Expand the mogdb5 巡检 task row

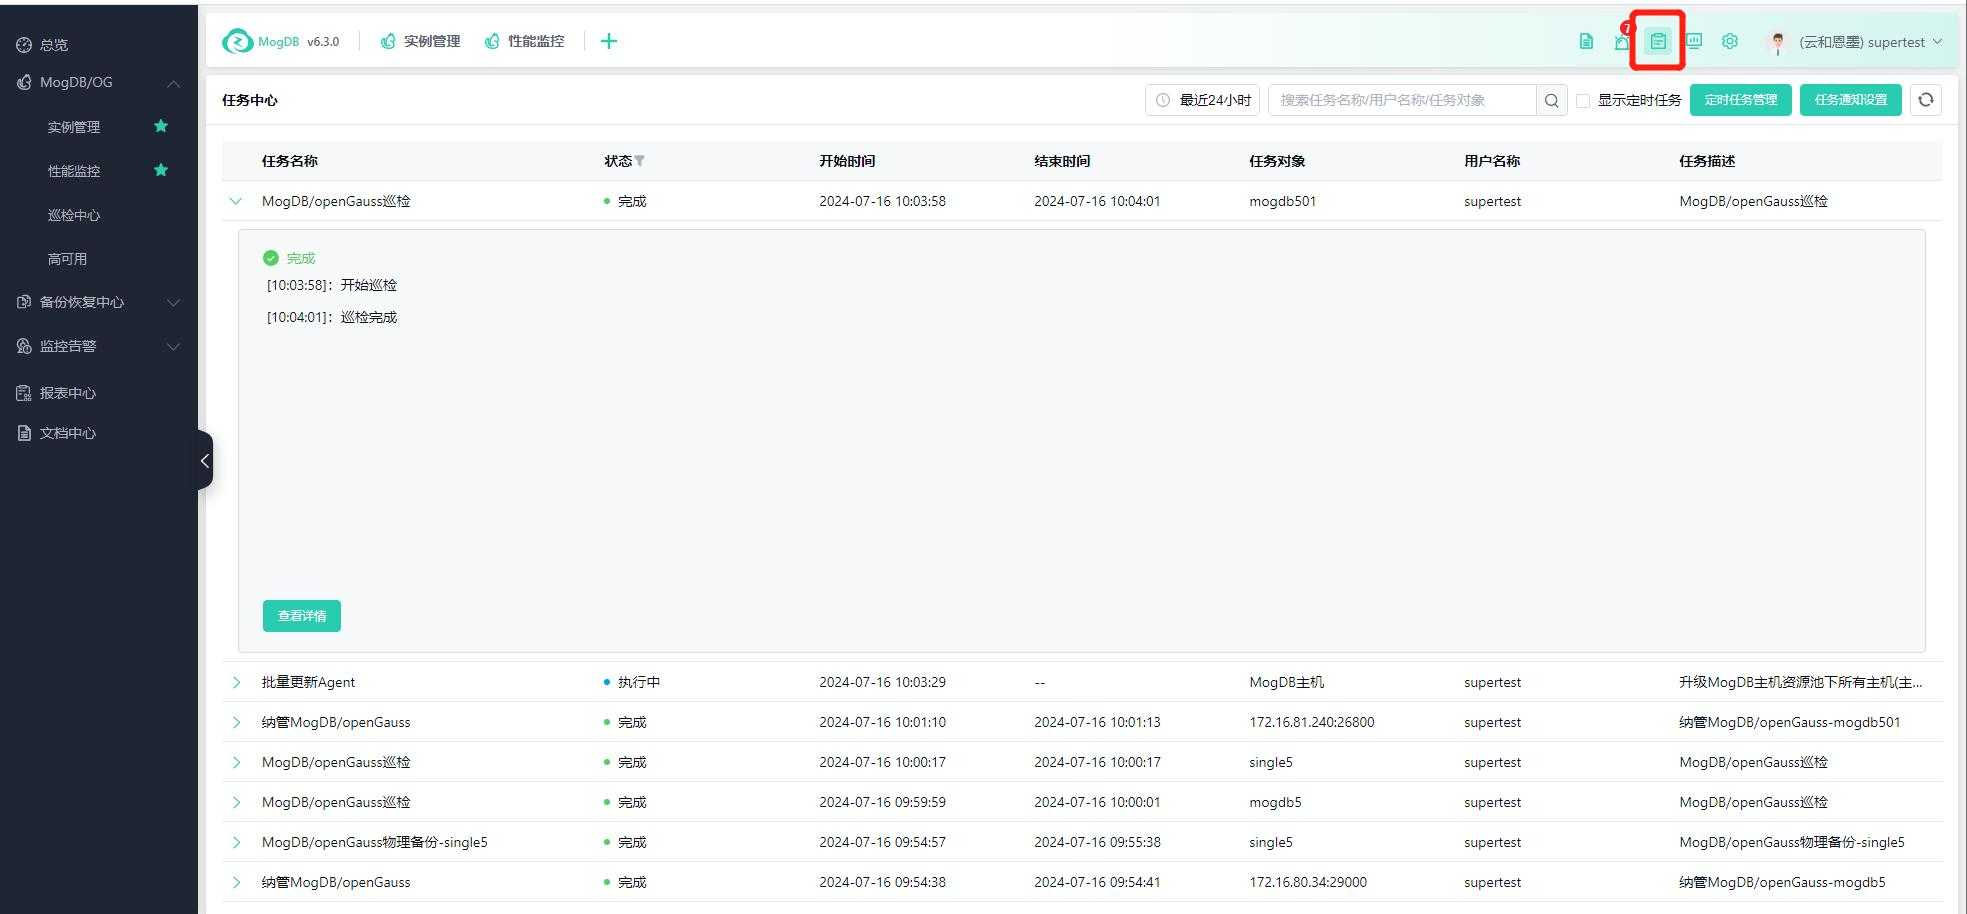pos(236,802)
